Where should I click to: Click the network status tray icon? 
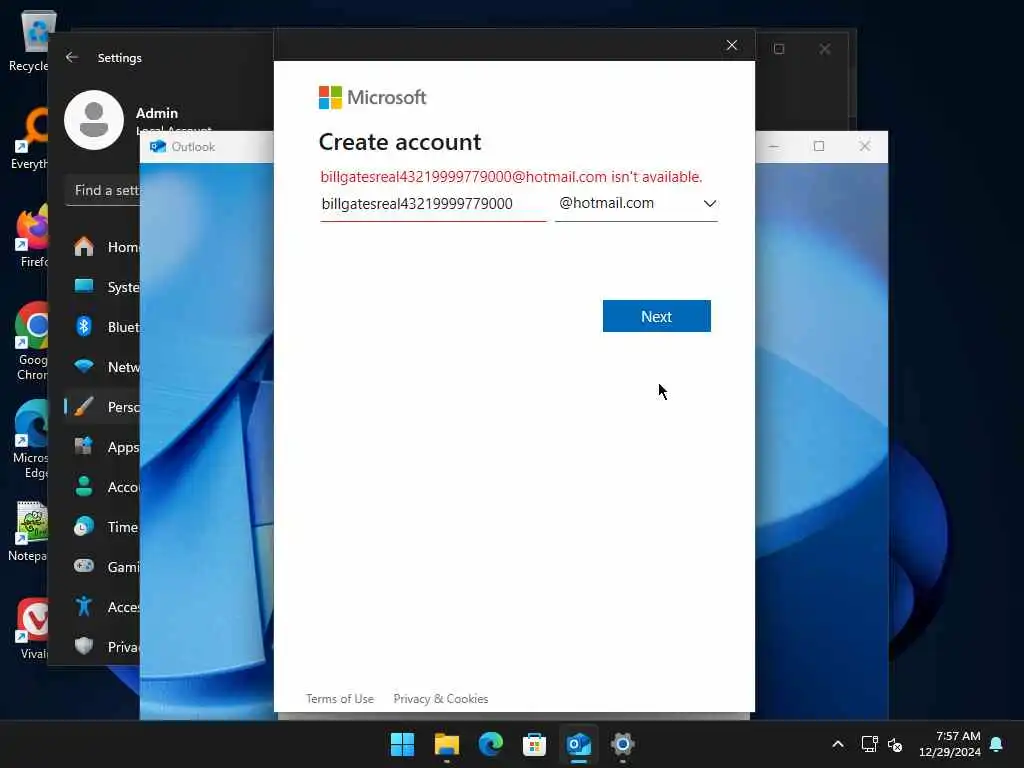pos(869,744)
